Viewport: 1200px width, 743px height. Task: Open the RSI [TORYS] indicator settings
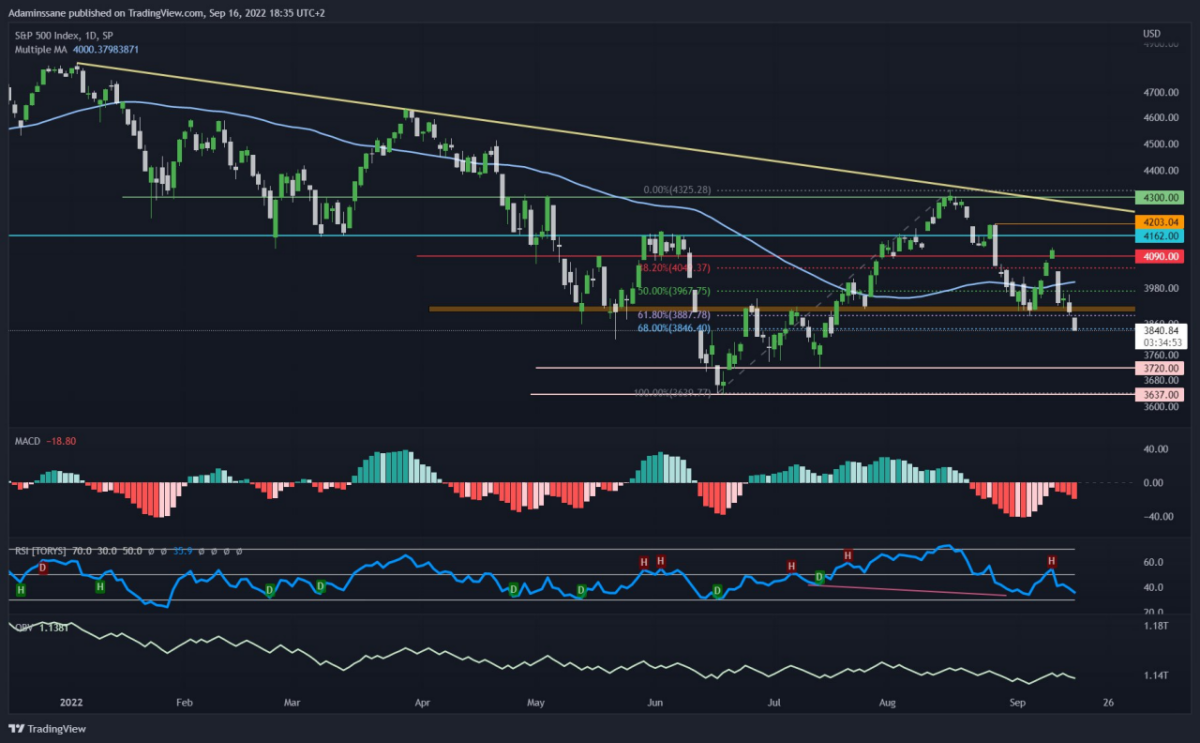point(40,552)
